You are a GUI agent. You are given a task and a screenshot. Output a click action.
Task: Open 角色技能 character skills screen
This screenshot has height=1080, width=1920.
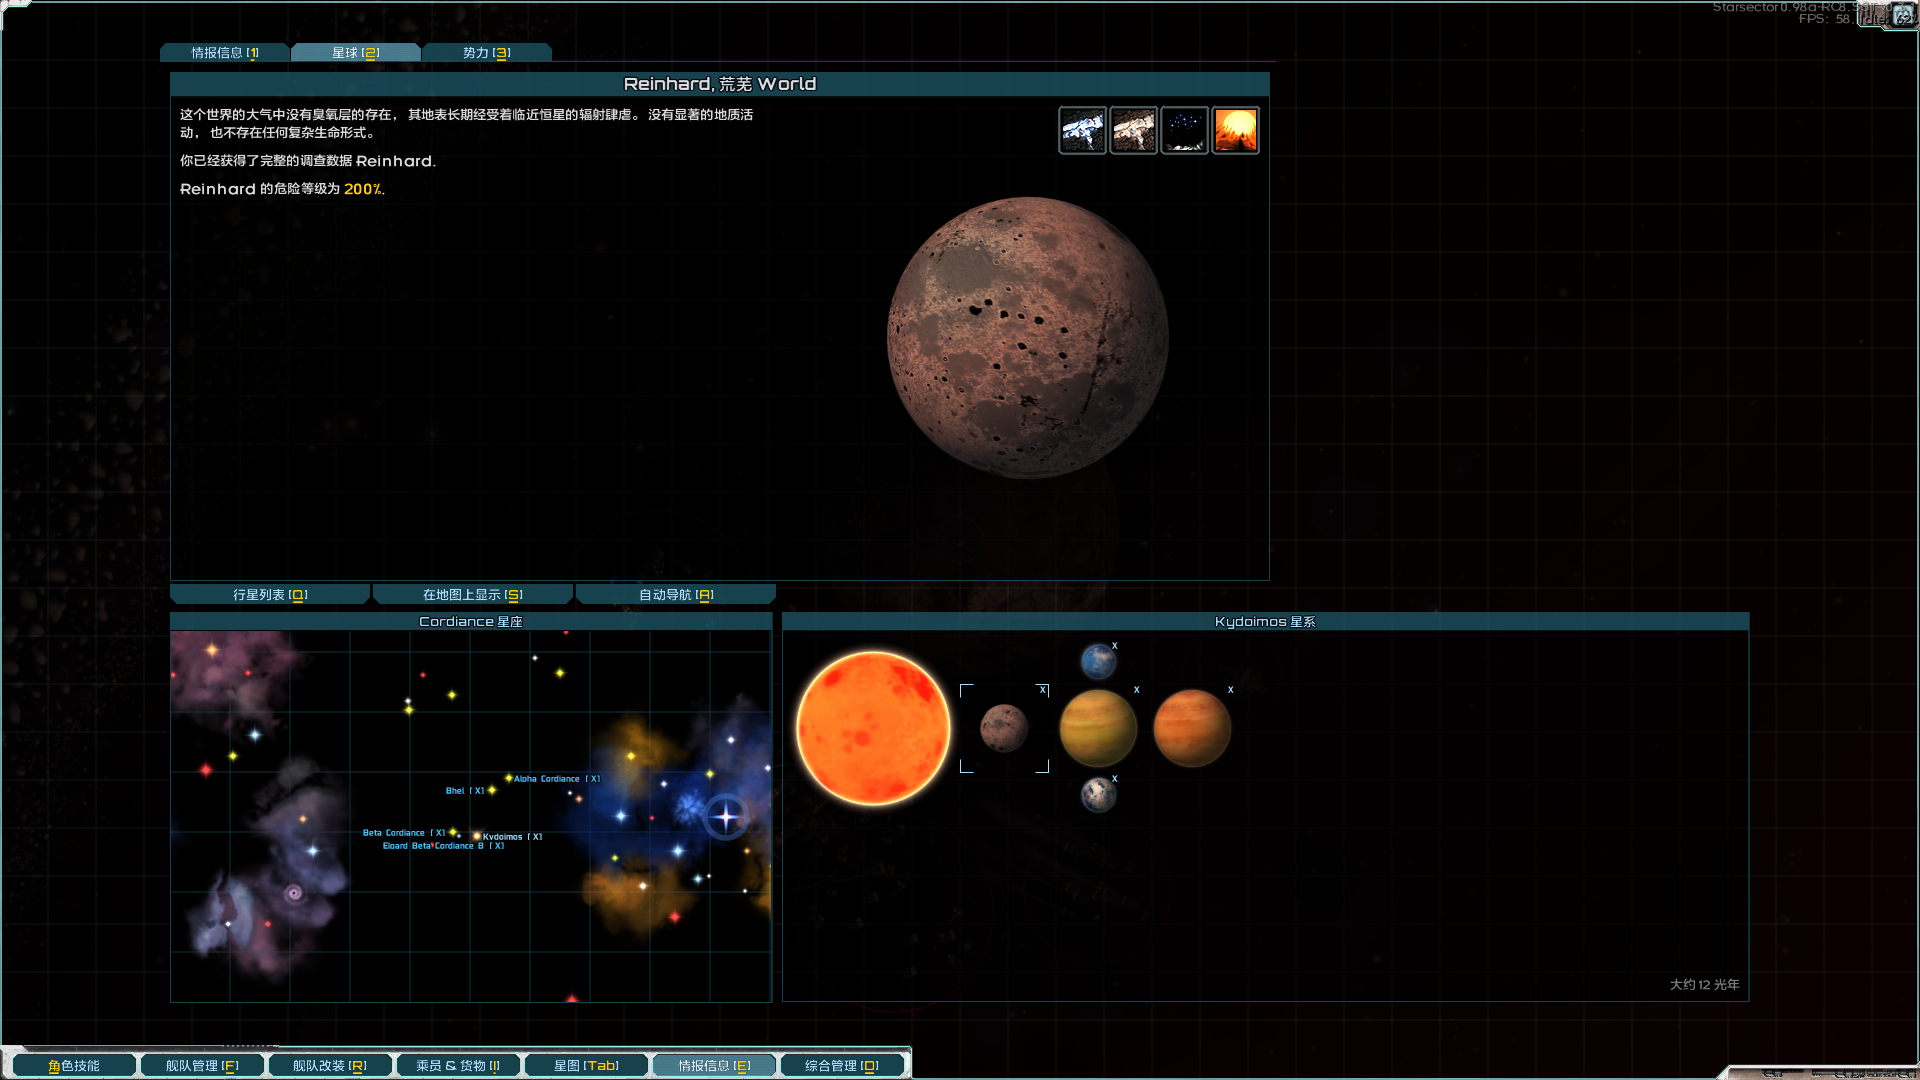pos(74,1066)
